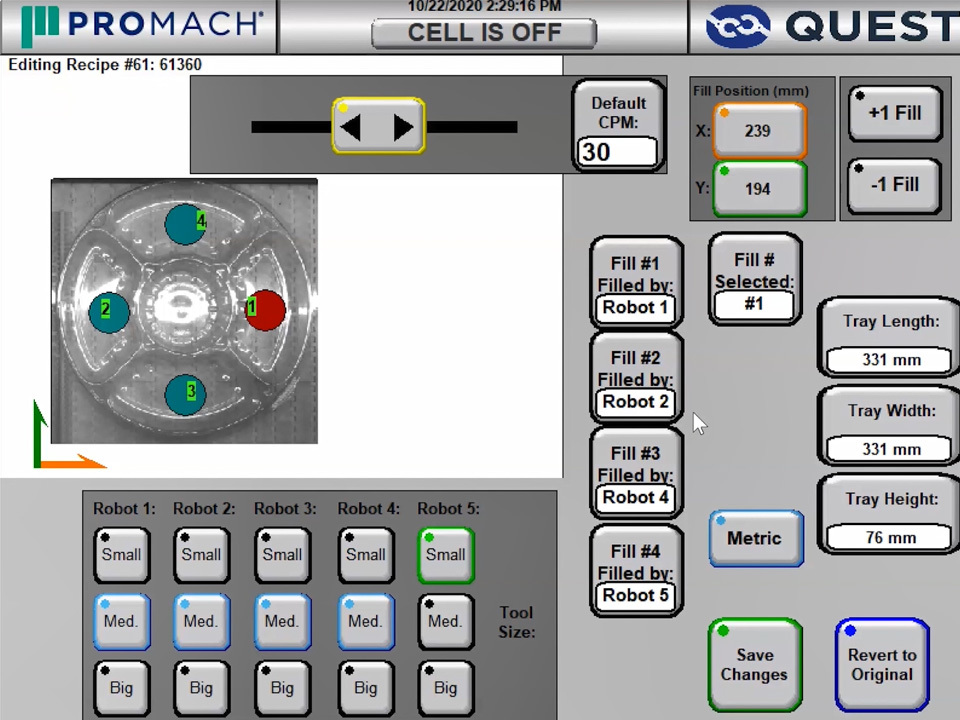Click the left arrow on the CPM slider
Viewport: 960px width, 720px height.
pos(352,127)
